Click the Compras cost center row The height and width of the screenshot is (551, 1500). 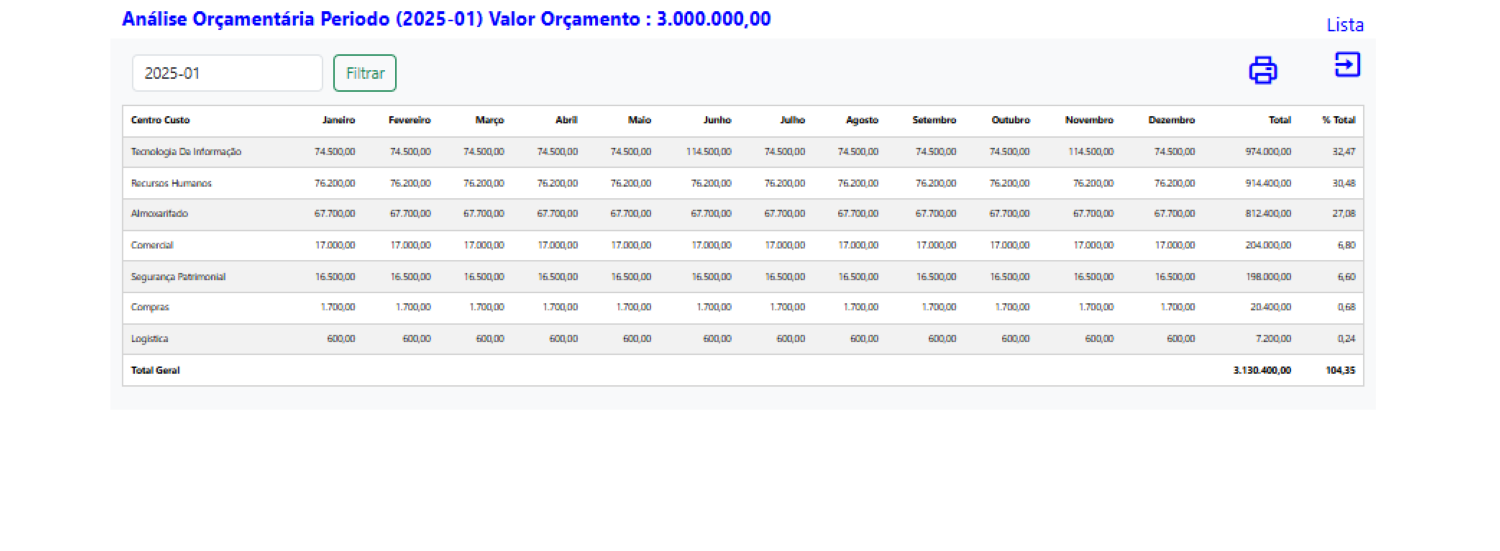[x=150, y=307]
